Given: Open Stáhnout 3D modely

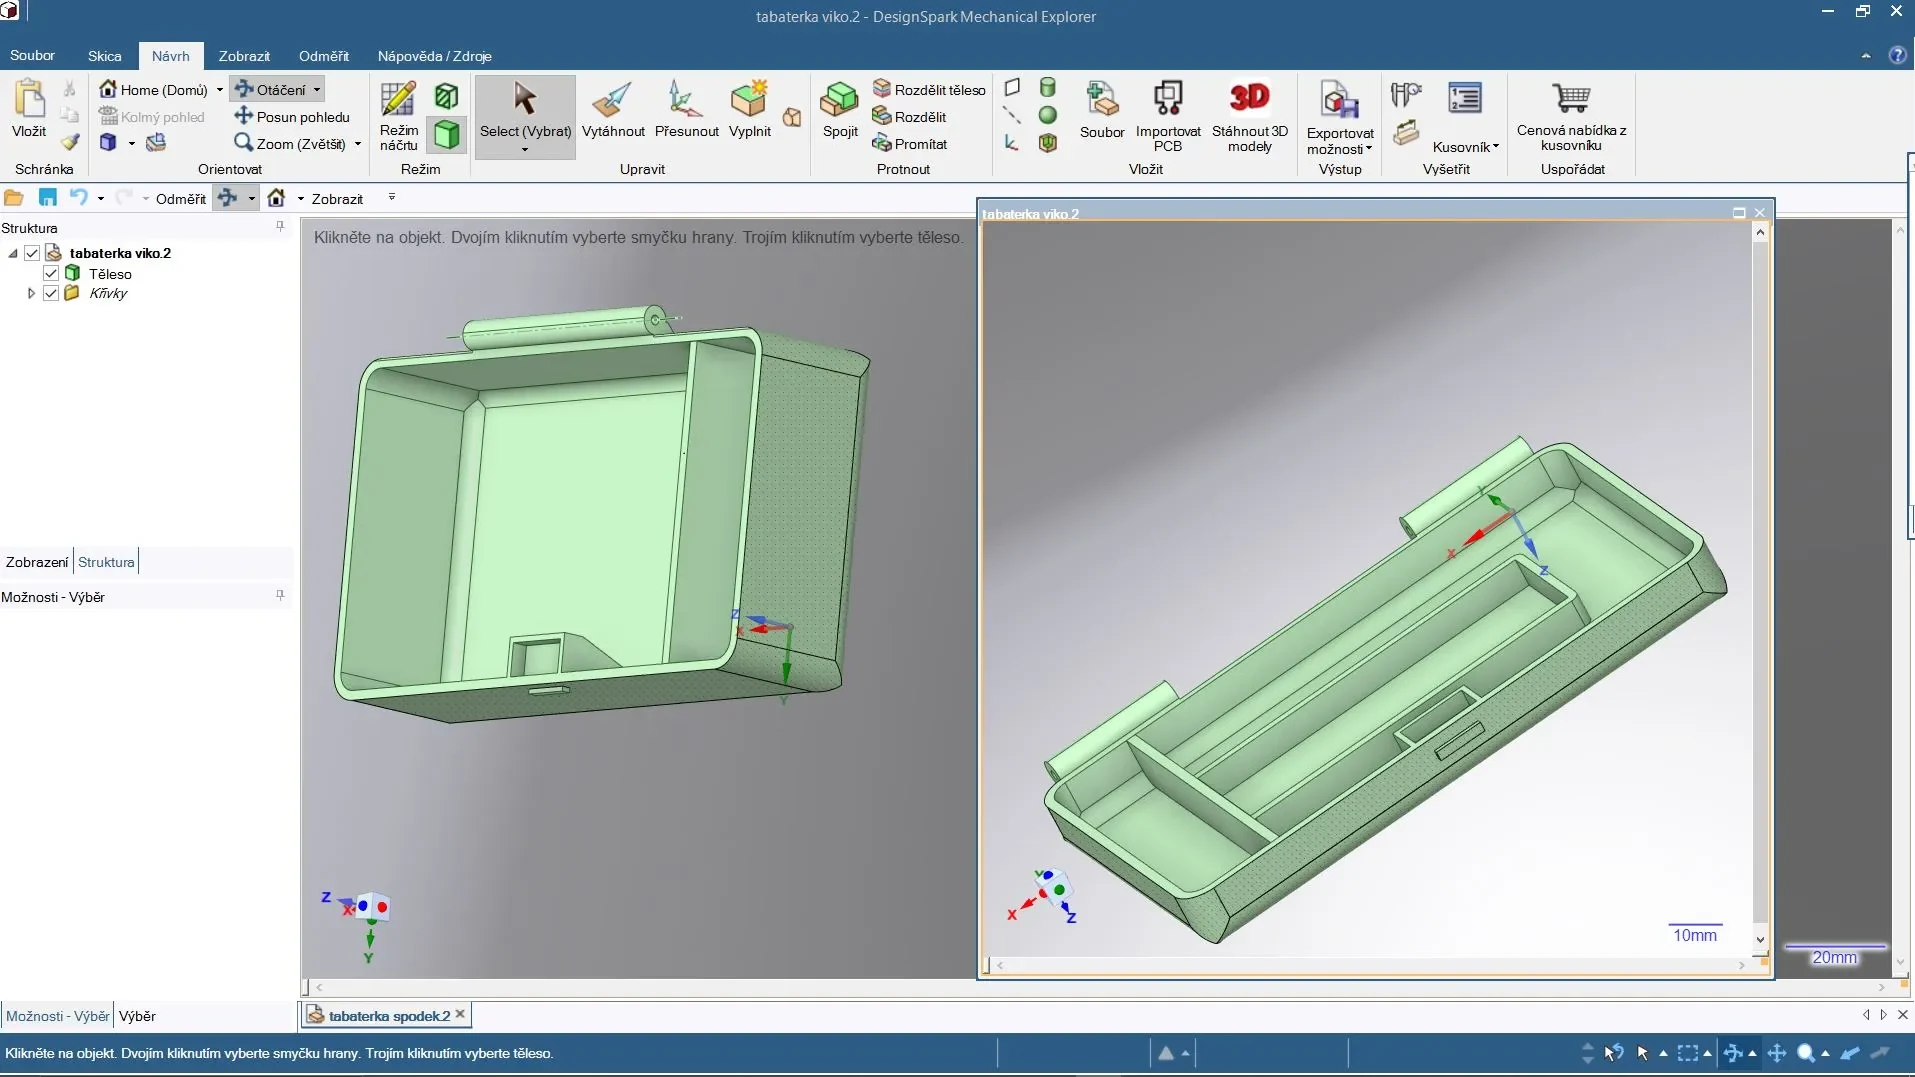Looking at the screenshot, I should pyautogui.click(x=1250, y=116).
